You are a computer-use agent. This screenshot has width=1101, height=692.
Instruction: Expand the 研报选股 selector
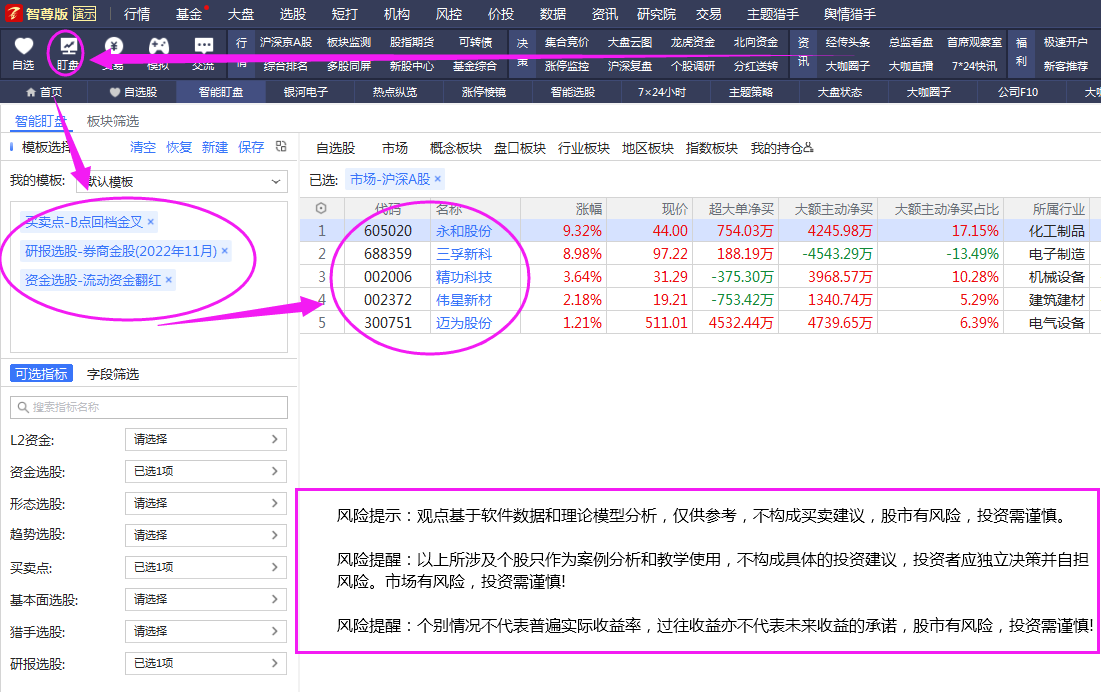click(206, 663)
